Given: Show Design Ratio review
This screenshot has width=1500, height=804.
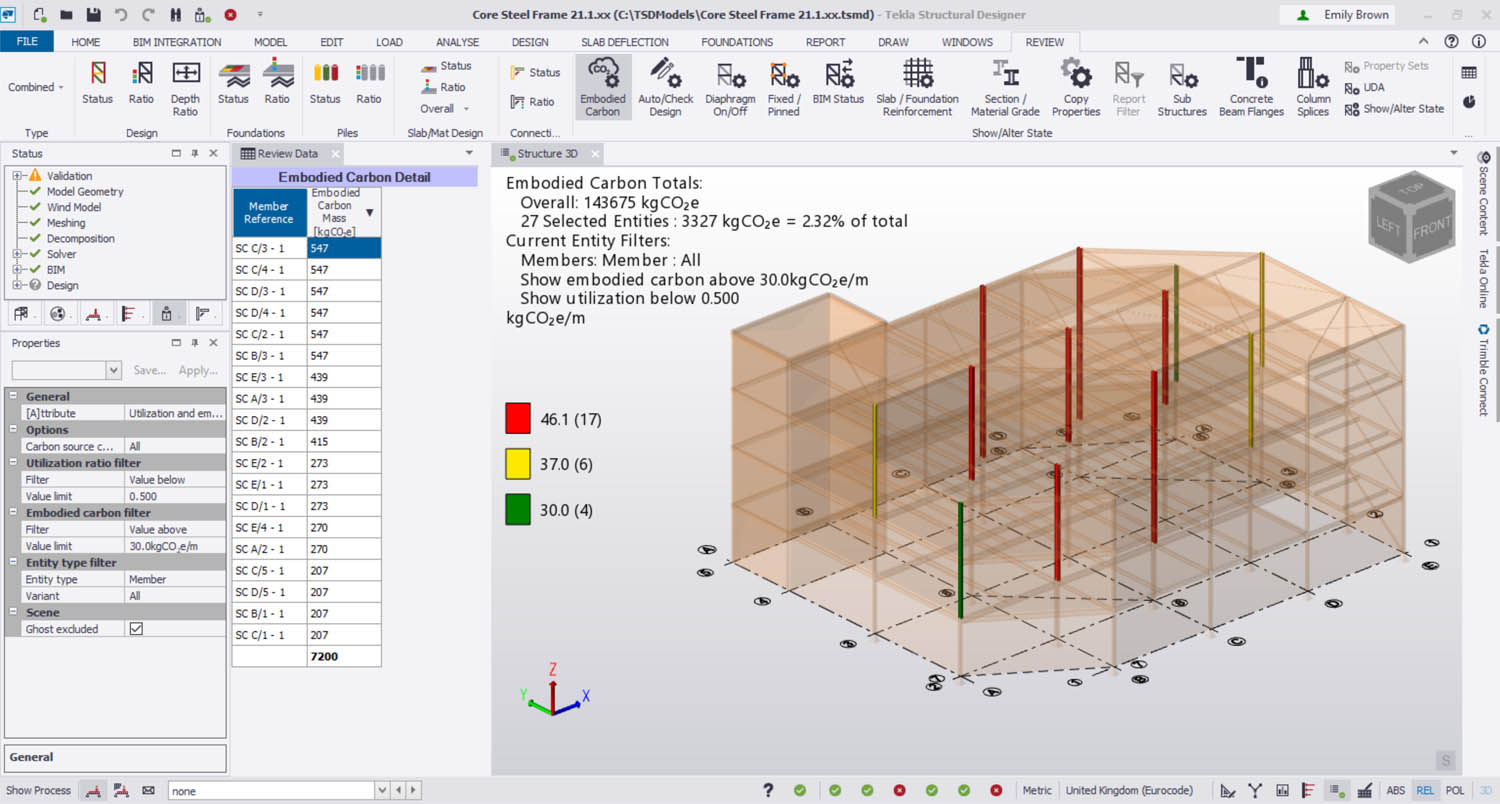Looking at the screenshot, I should coord(141,82).
